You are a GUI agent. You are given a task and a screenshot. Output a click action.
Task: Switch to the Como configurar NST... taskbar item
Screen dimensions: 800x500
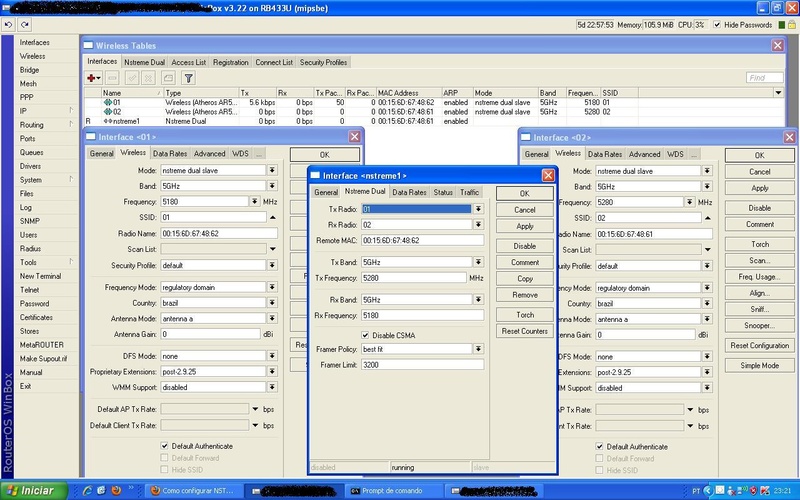(x=193, y=491)
